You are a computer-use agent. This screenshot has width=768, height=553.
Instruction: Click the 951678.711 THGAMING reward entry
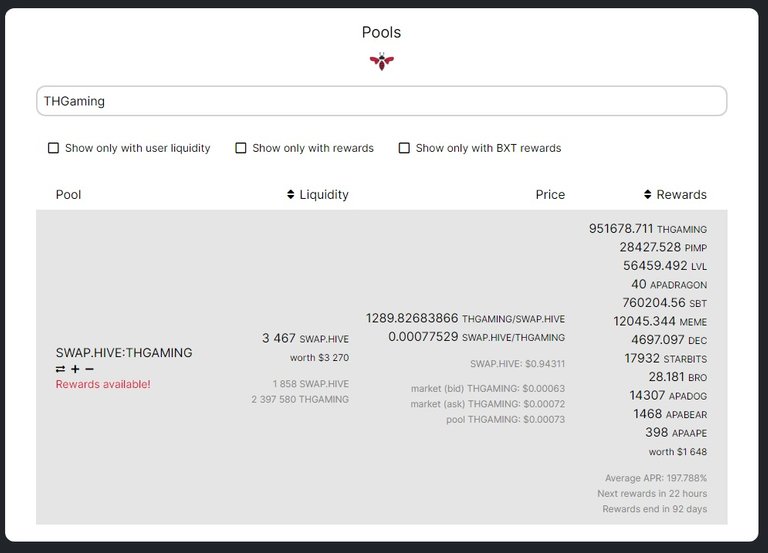coord(648,229)
